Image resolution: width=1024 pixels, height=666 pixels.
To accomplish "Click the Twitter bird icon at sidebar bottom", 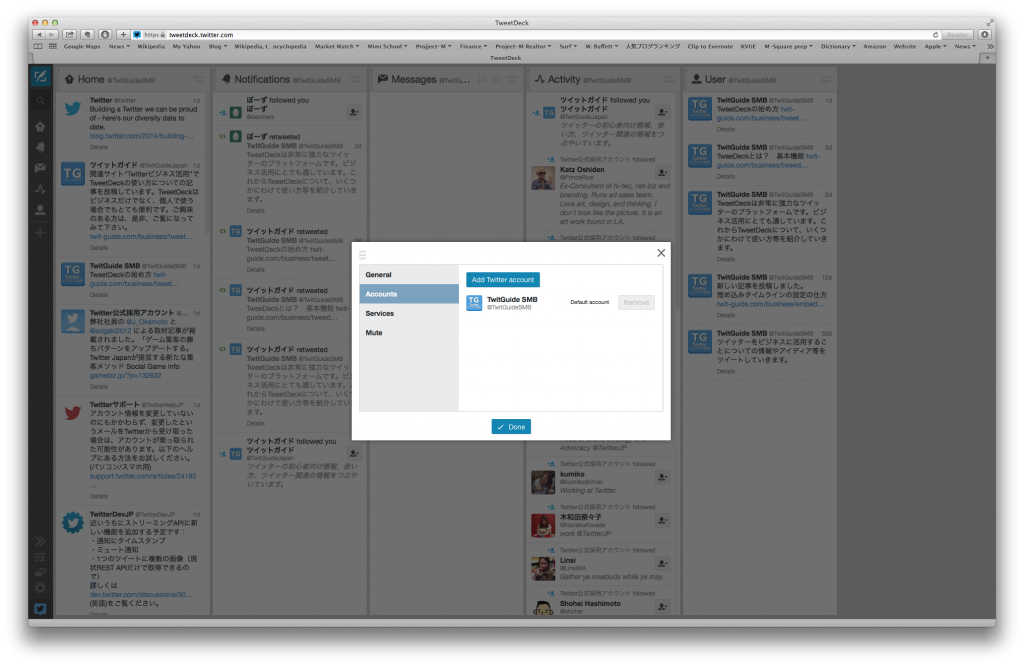I will pyautogui.click(x=40, y=609).
